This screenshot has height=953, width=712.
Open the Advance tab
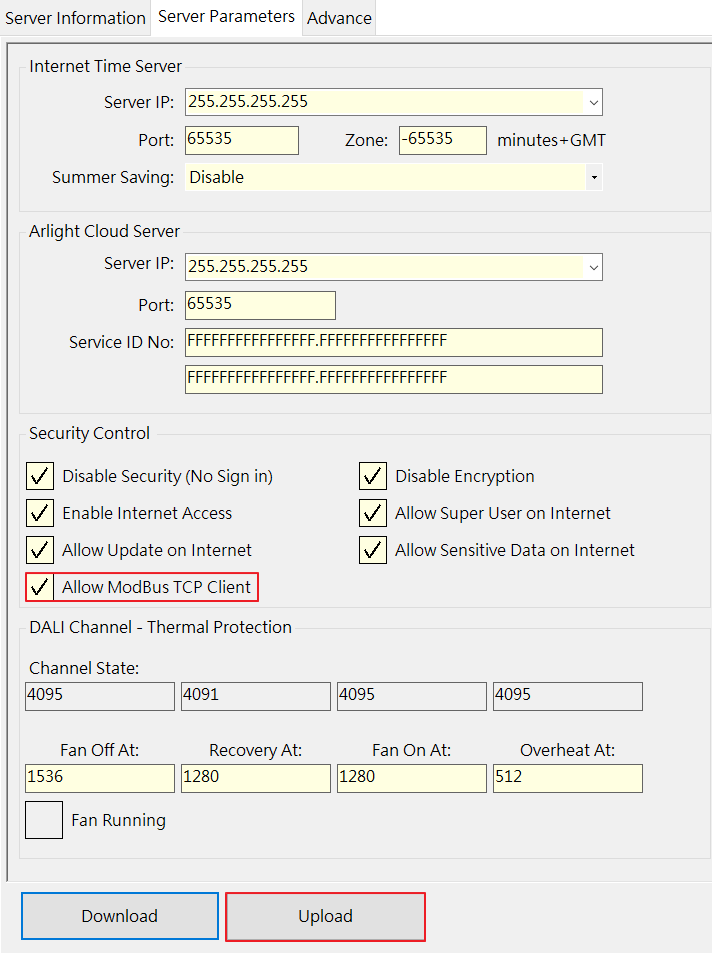coord(339,18)
